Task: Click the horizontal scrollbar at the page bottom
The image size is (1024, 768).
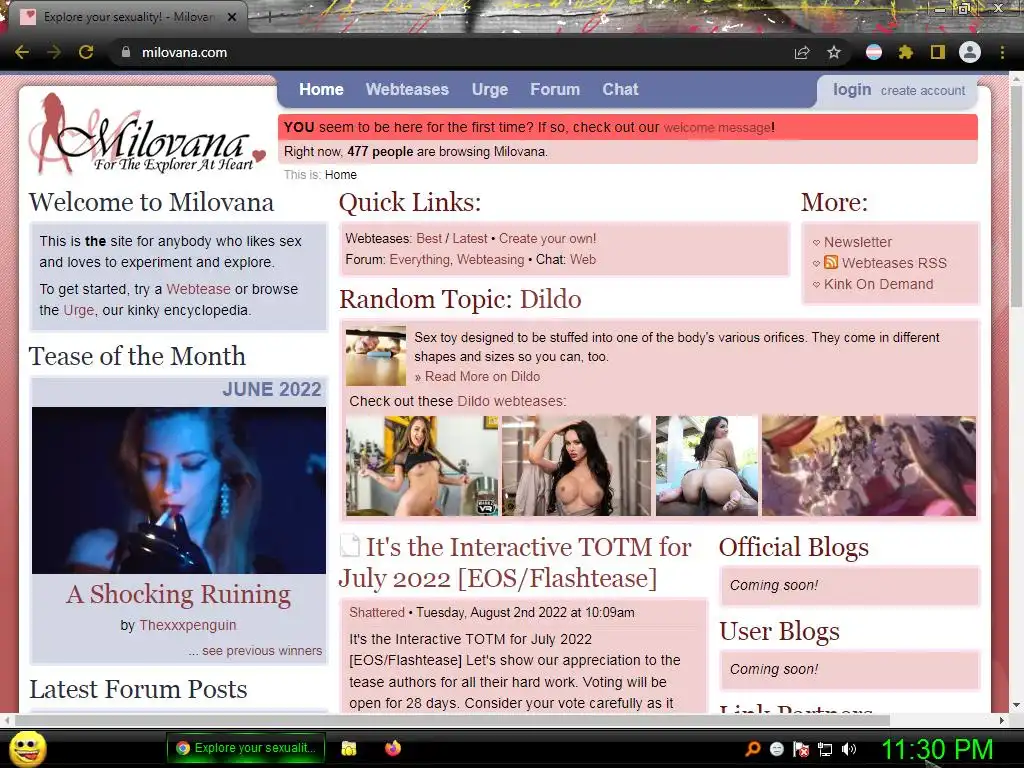Action: 452,720
